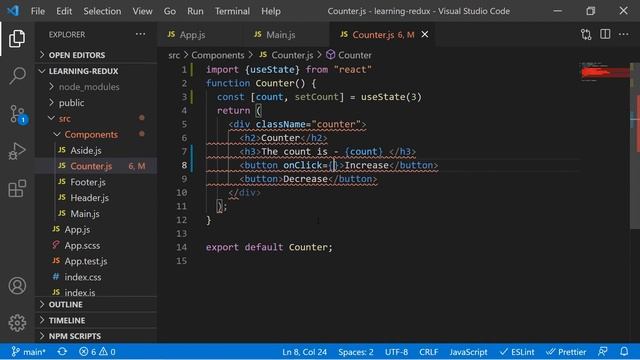640x360 pixels.
Task: Open the feedback icon in status bar
Action: [602, 351]
